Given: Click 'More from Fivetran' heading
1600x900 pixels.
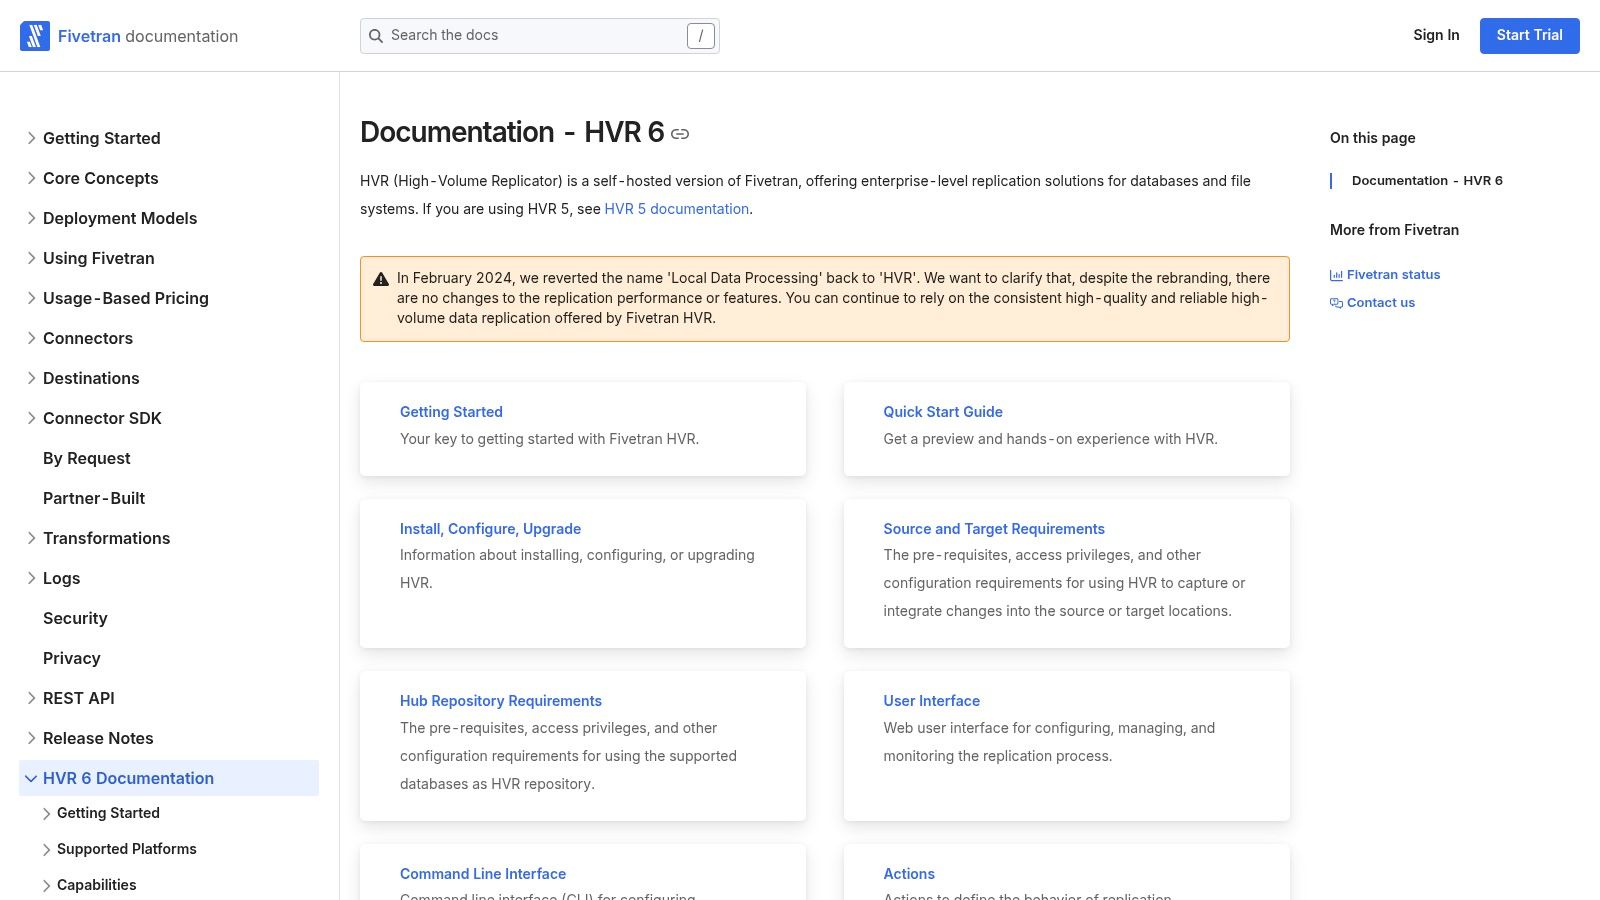Looking at the screenshot, I should click(x=1394, y=230).
